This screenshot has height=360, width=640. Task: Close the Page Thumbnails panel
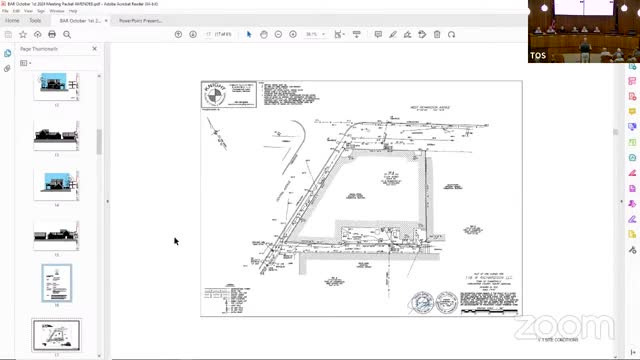[95, 49]
